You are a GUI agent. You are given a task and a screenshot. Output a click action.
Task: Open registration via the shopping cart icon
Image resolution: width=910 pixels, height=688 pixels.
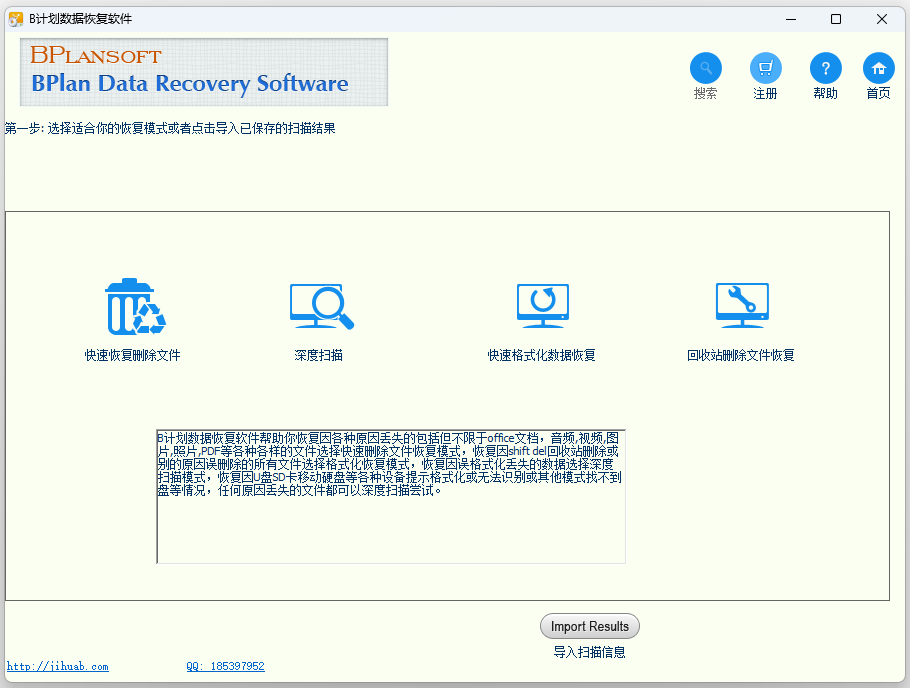765,68
